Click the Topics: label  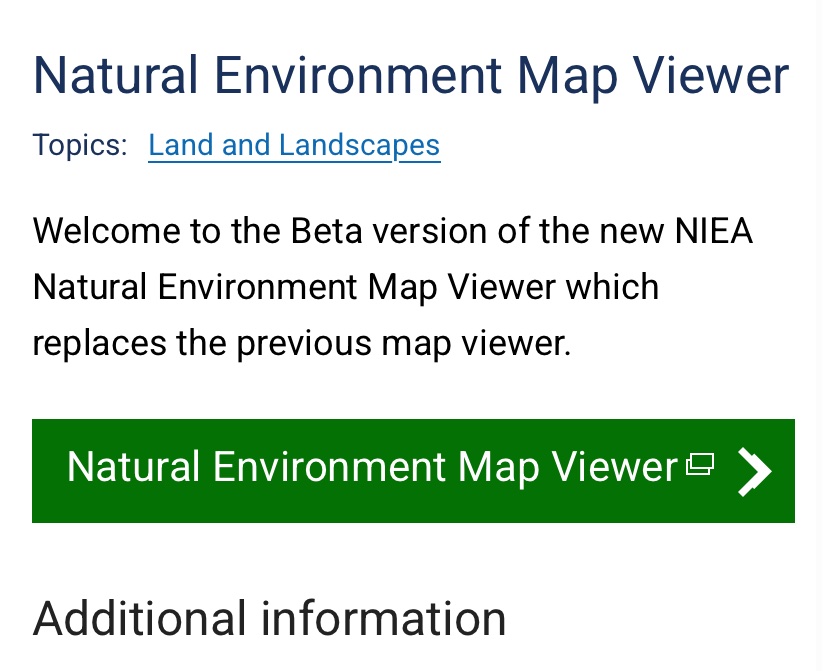80,145
